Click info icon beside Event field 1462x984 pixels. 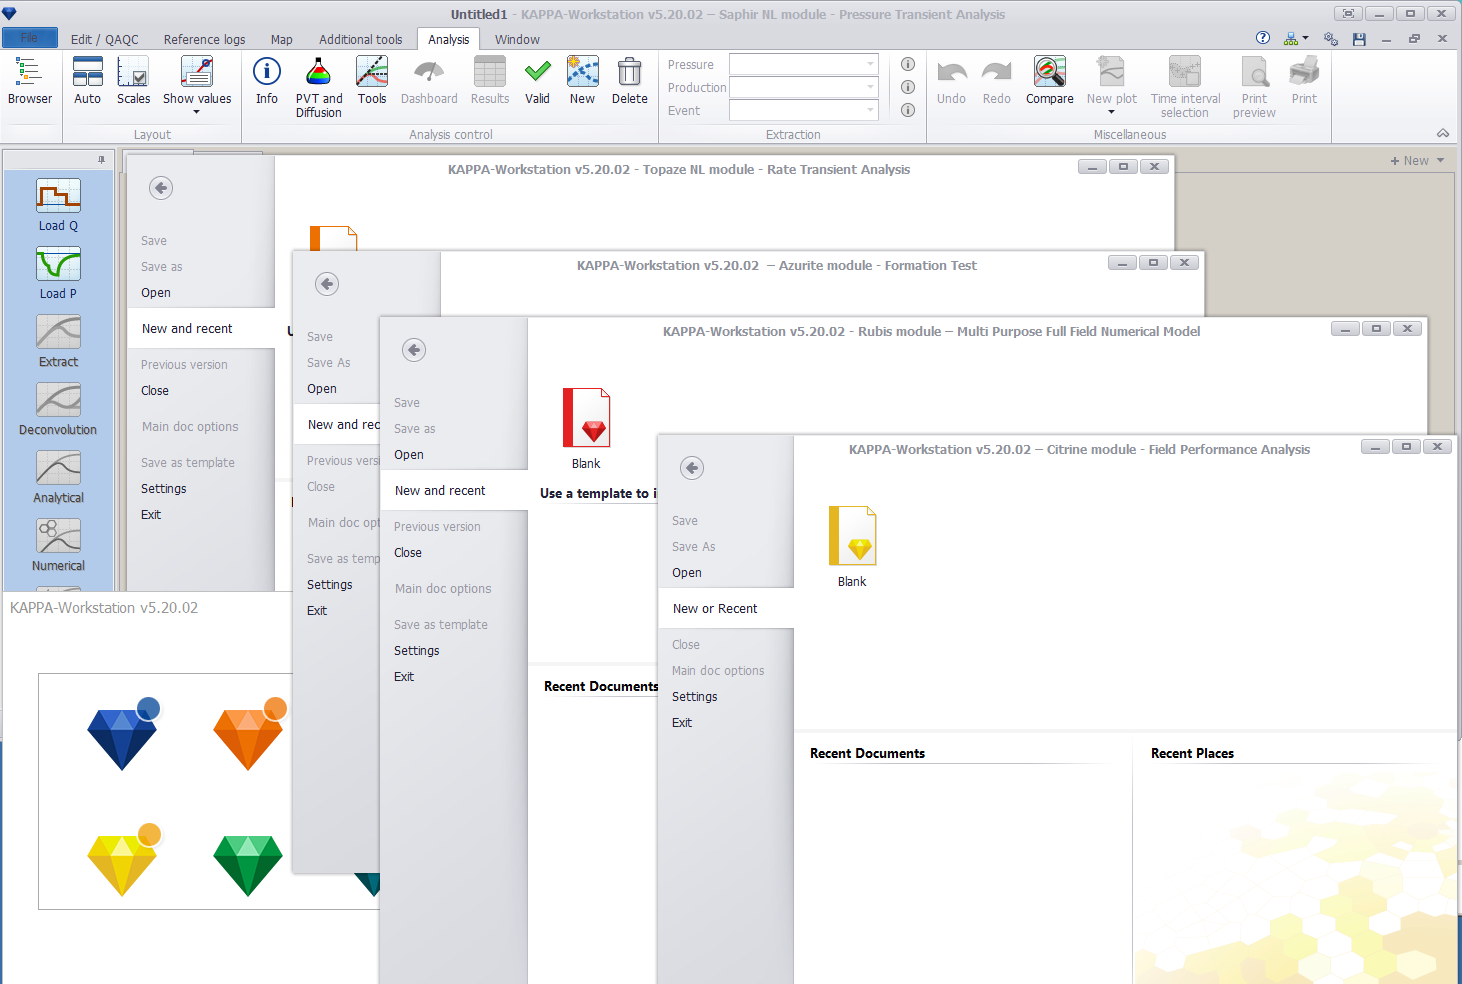tap(908, 110)
